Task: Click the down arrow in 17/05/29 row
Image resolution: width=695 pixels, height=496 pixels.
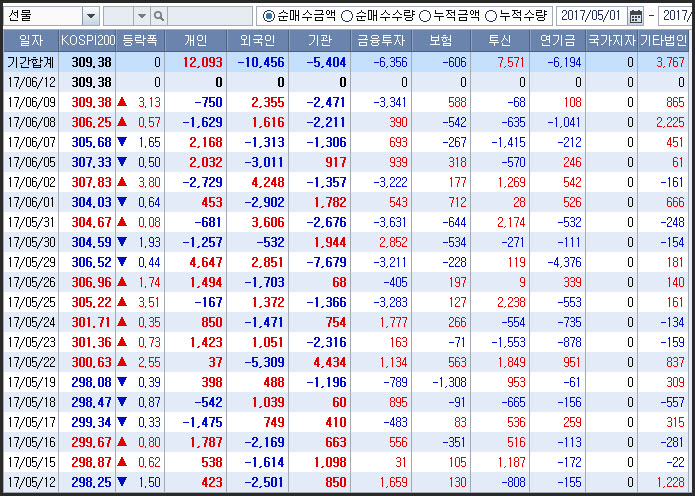Action: tap(122, 262)
